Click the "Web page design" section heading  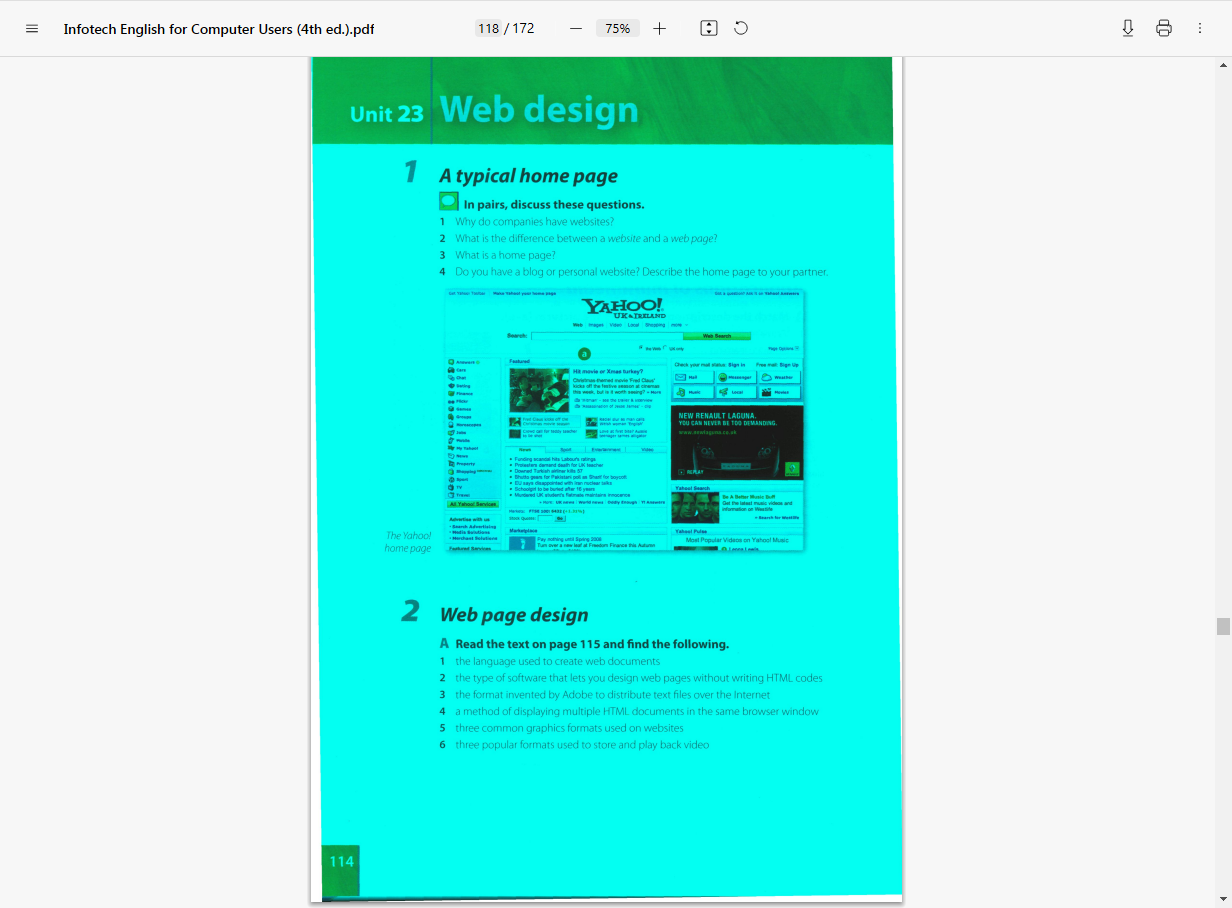click(514, 615)
